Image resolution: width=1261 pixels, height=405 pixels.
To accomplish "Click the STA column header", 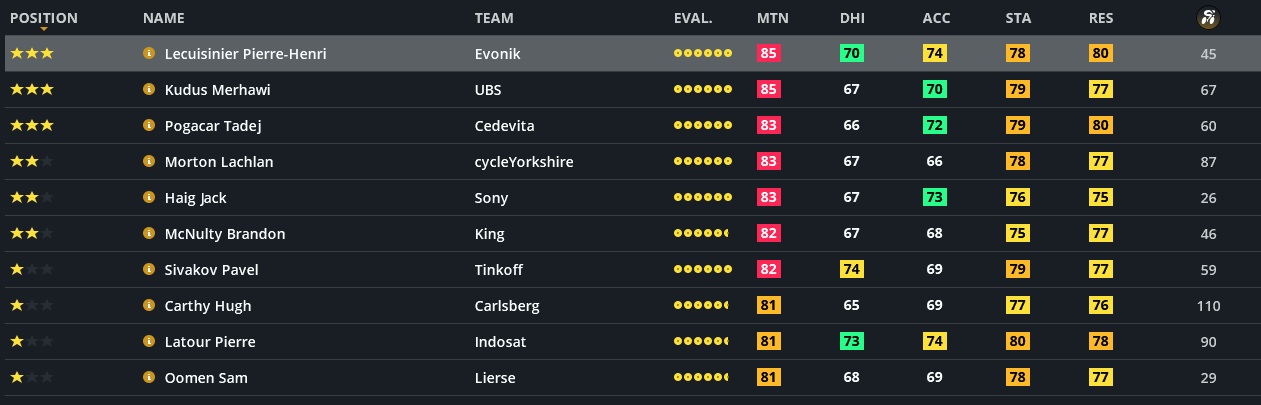I will (x=1017, y=18).
